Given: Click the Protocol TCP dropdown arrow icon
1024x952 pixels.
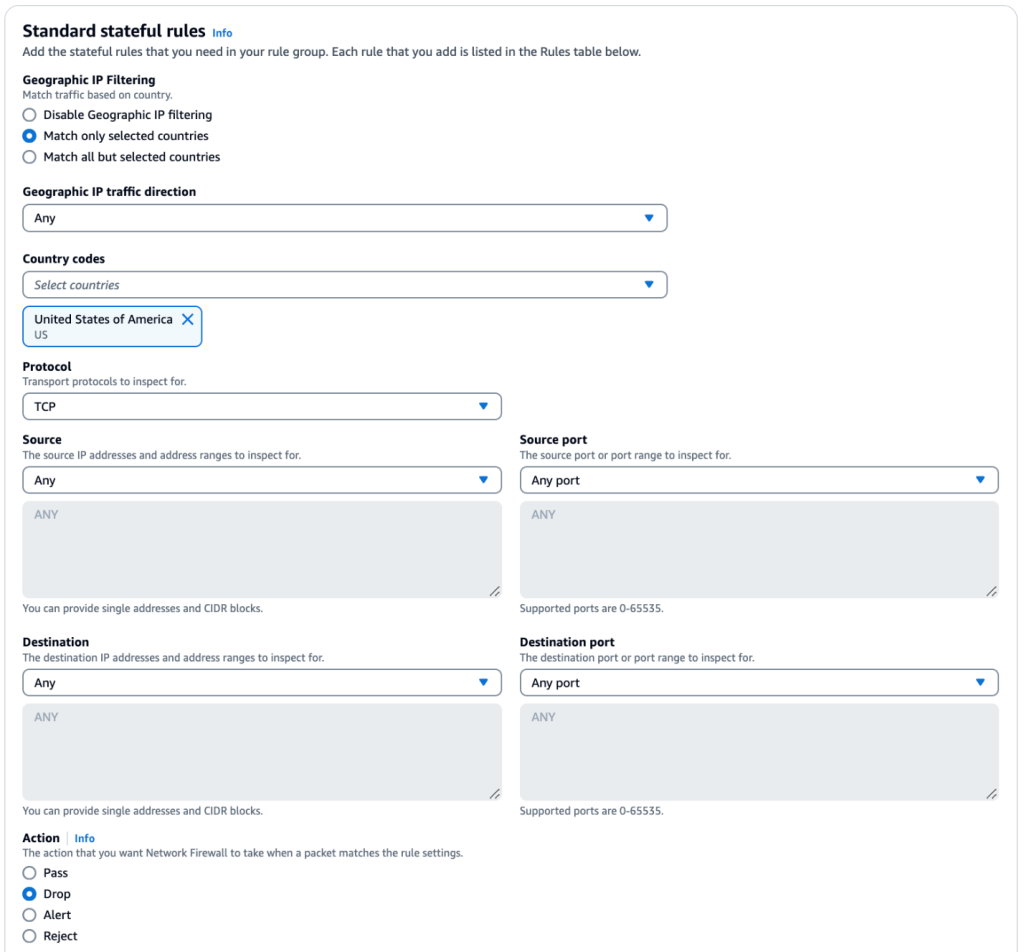Looking at the screenshot, I should pos(483,406).
